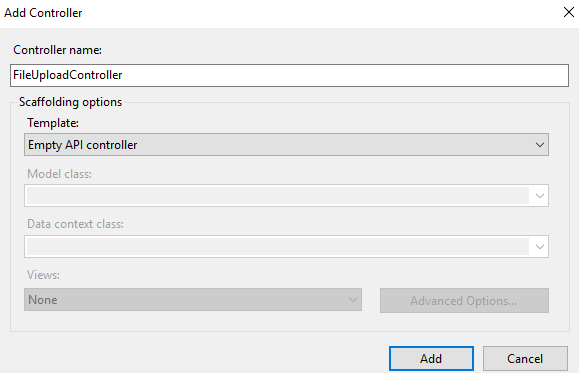Open the Views dropdown showing None
This screenshot has width=579, height=373.
(x=193, y=300)
